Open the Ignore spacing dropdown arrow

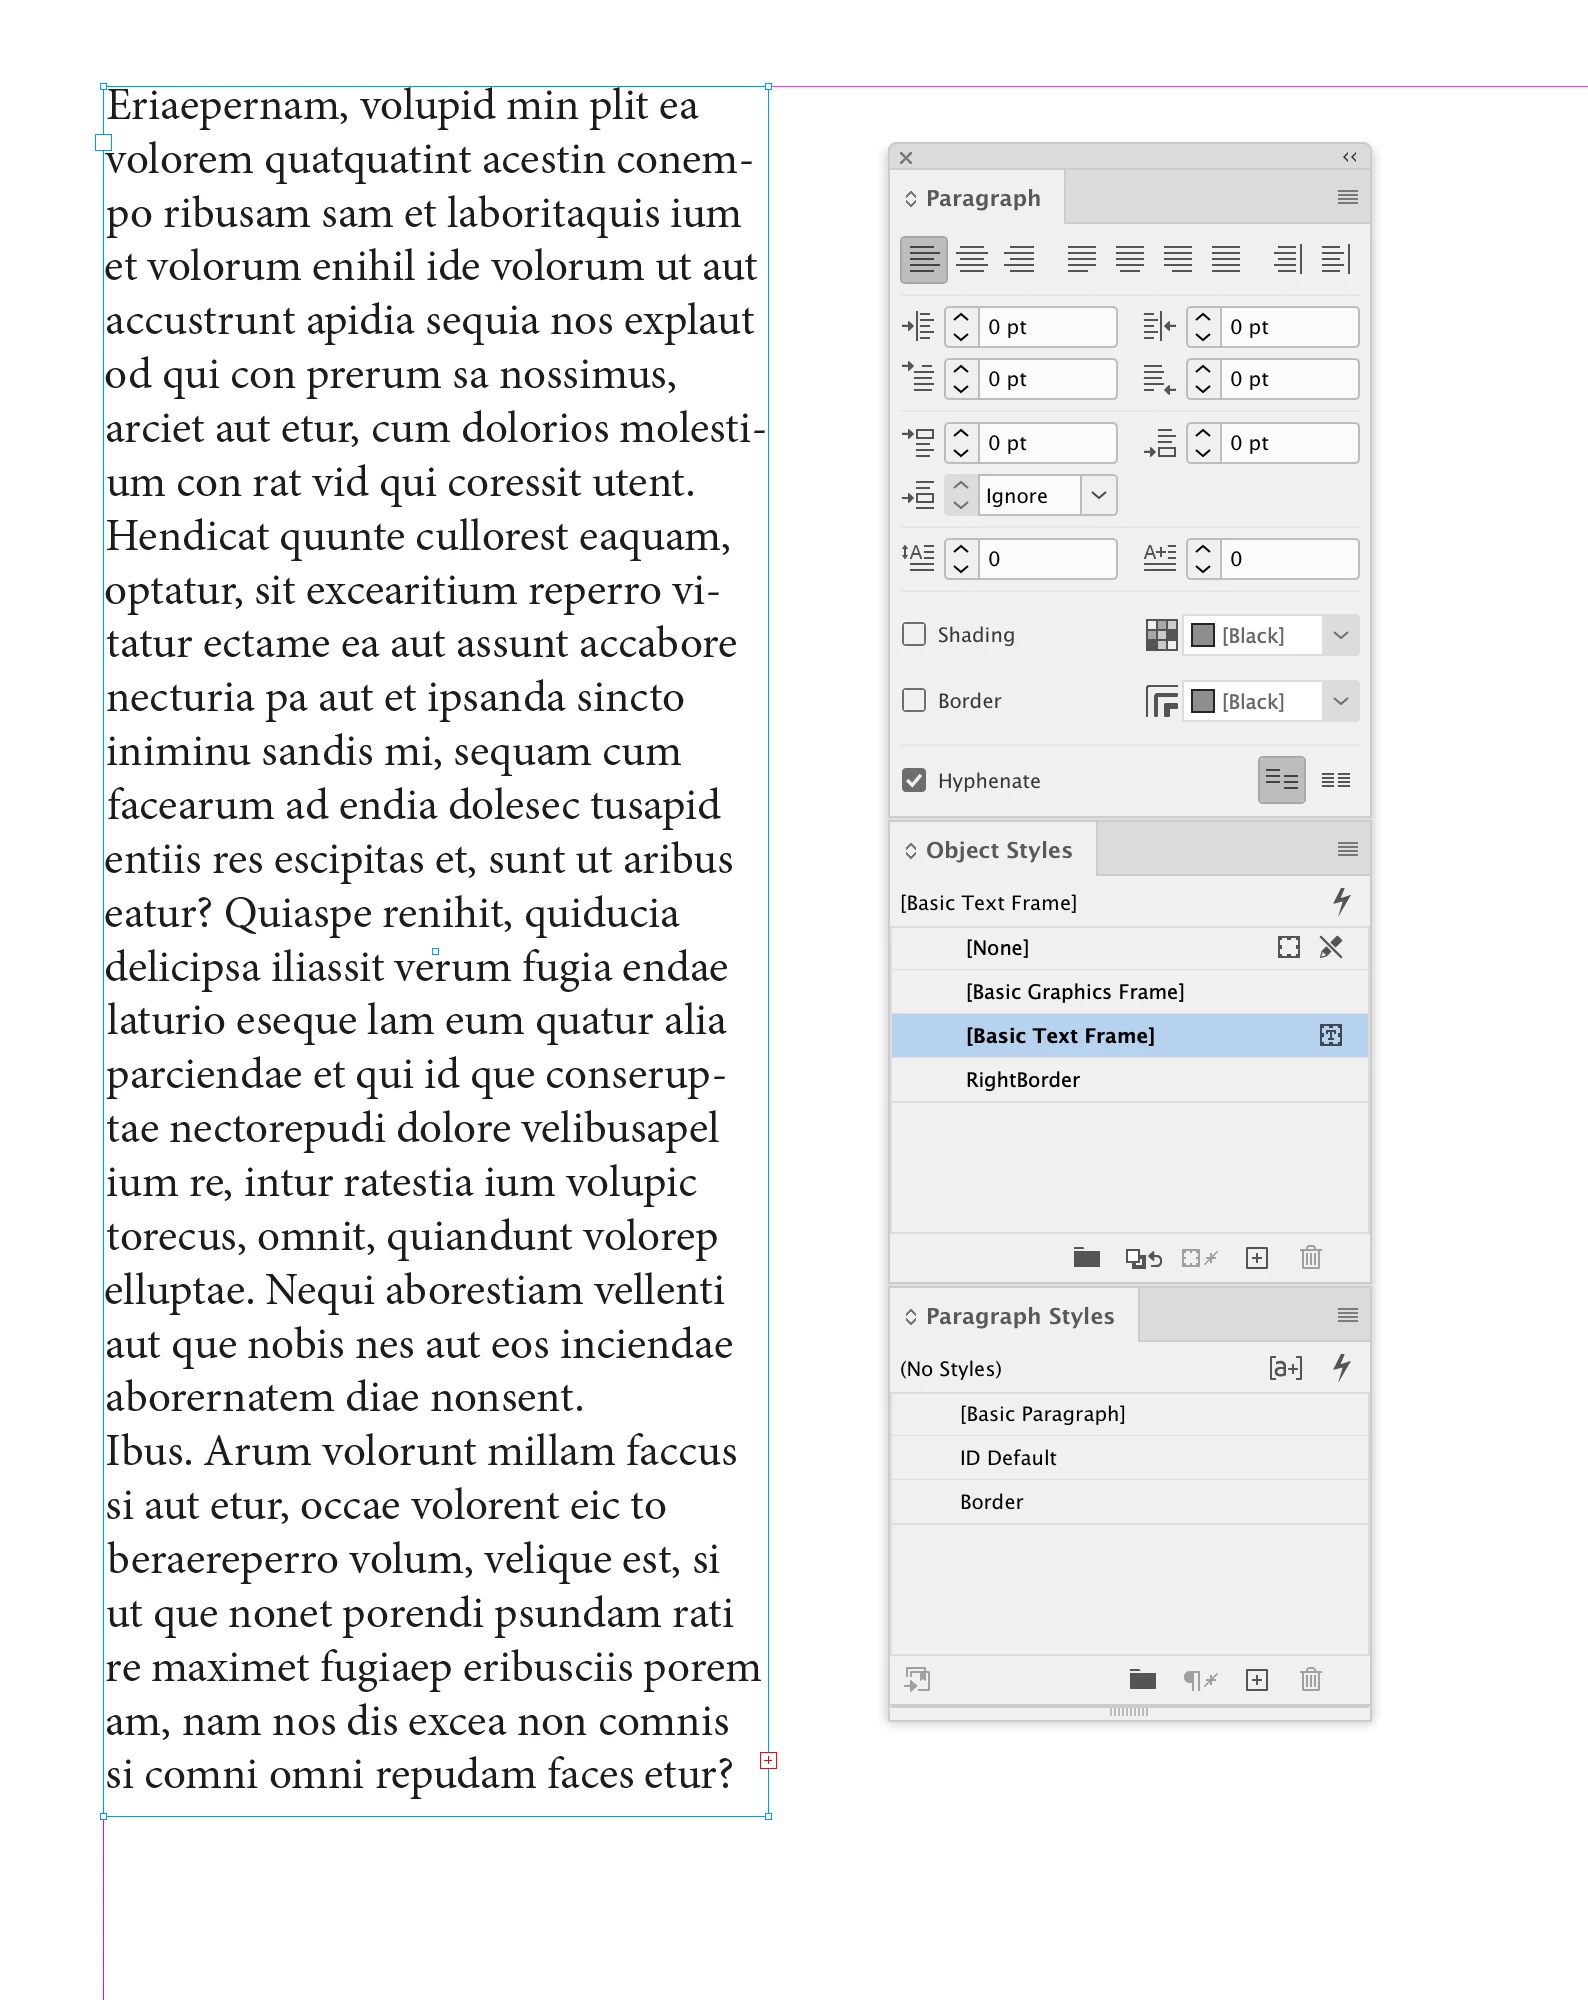coord(1099,495)
